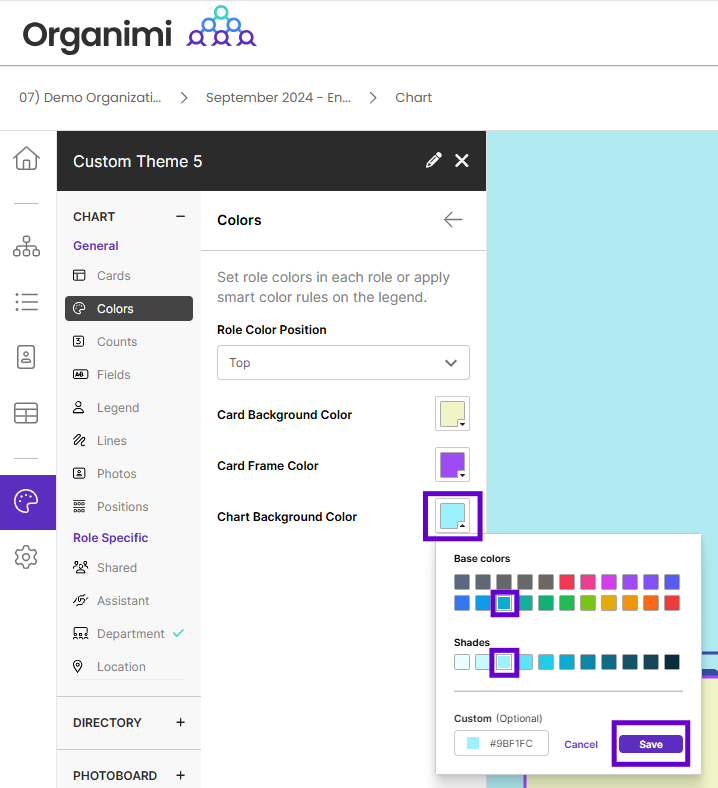718x788 pixels.
Task: Collapse the CHART section
Action: tap(180, 216)
